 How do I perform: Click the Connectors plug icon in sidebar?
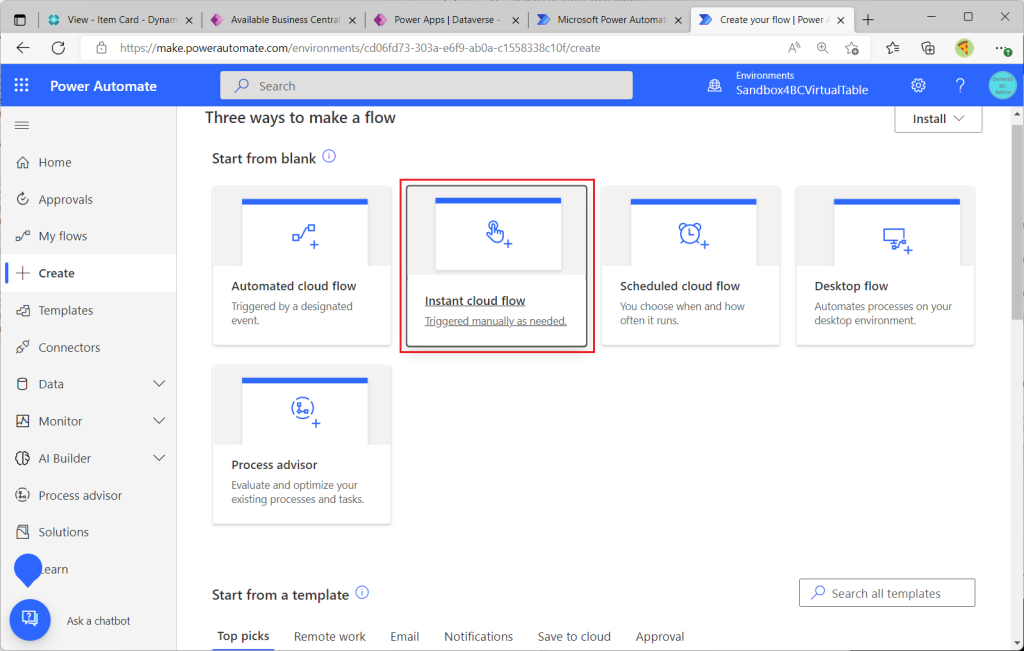click(23, 347)
